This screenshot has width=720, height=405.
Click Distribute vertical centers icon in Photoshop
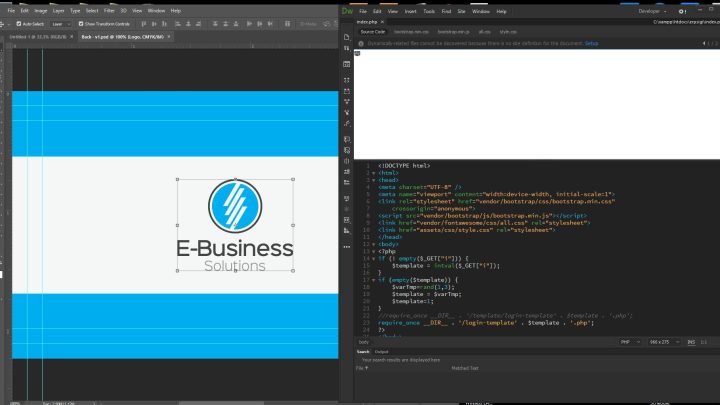(225, 24)
